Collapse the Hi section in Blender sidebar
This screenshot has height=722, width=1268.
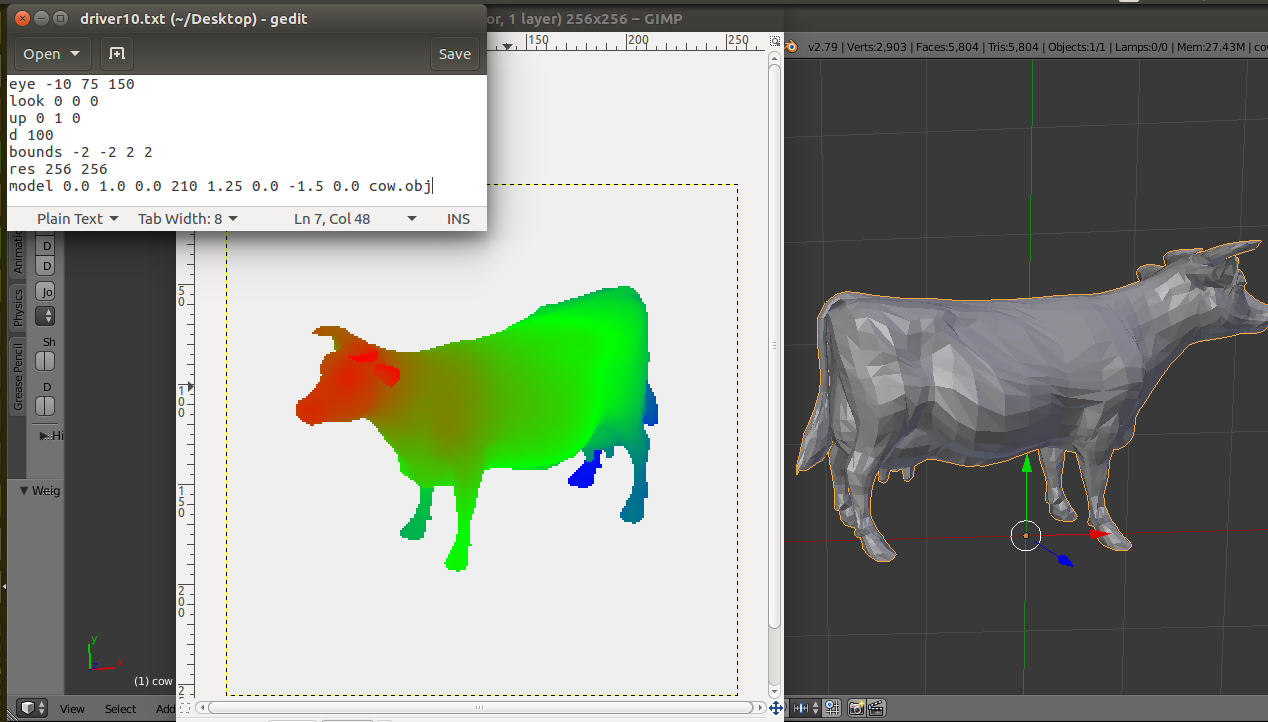tap(48, 435)
